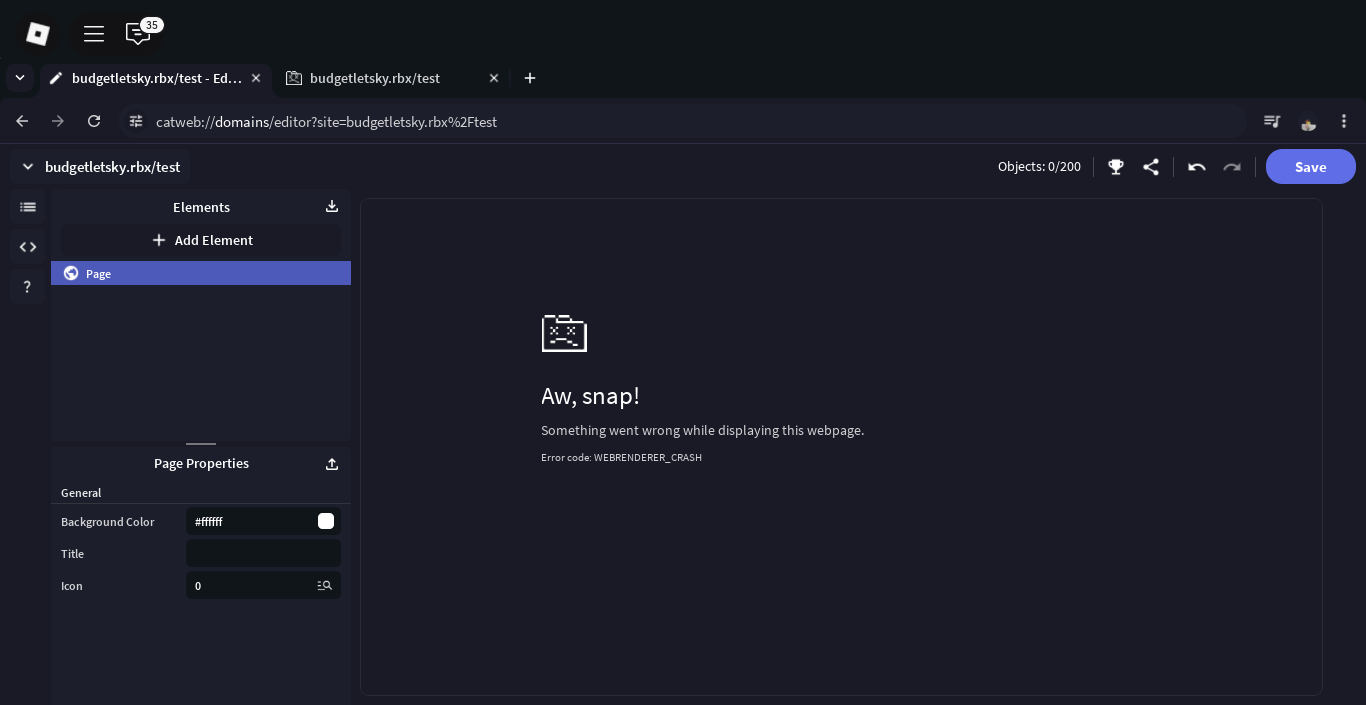Open the icon search magnifier in the Icon field
Image resolution: width=1366 pixels, height=705 pixels.
(x=325, y=585)
